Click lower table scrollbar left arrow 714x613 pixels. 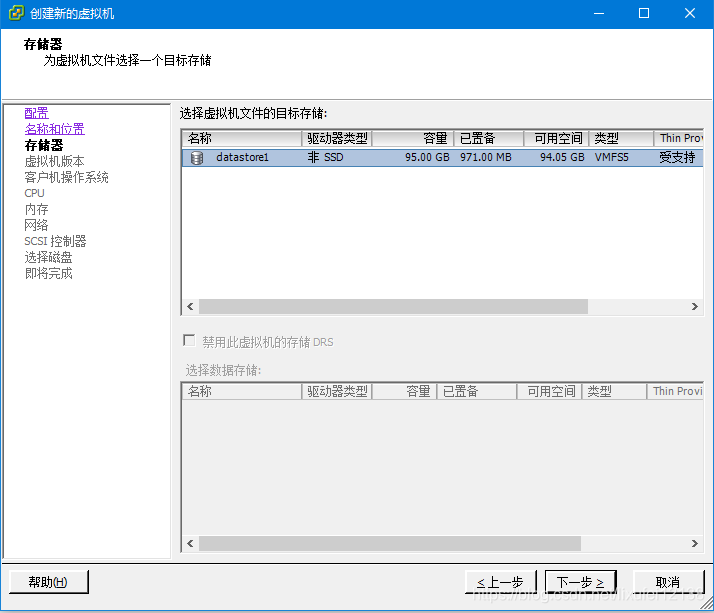tap(190, 543)
